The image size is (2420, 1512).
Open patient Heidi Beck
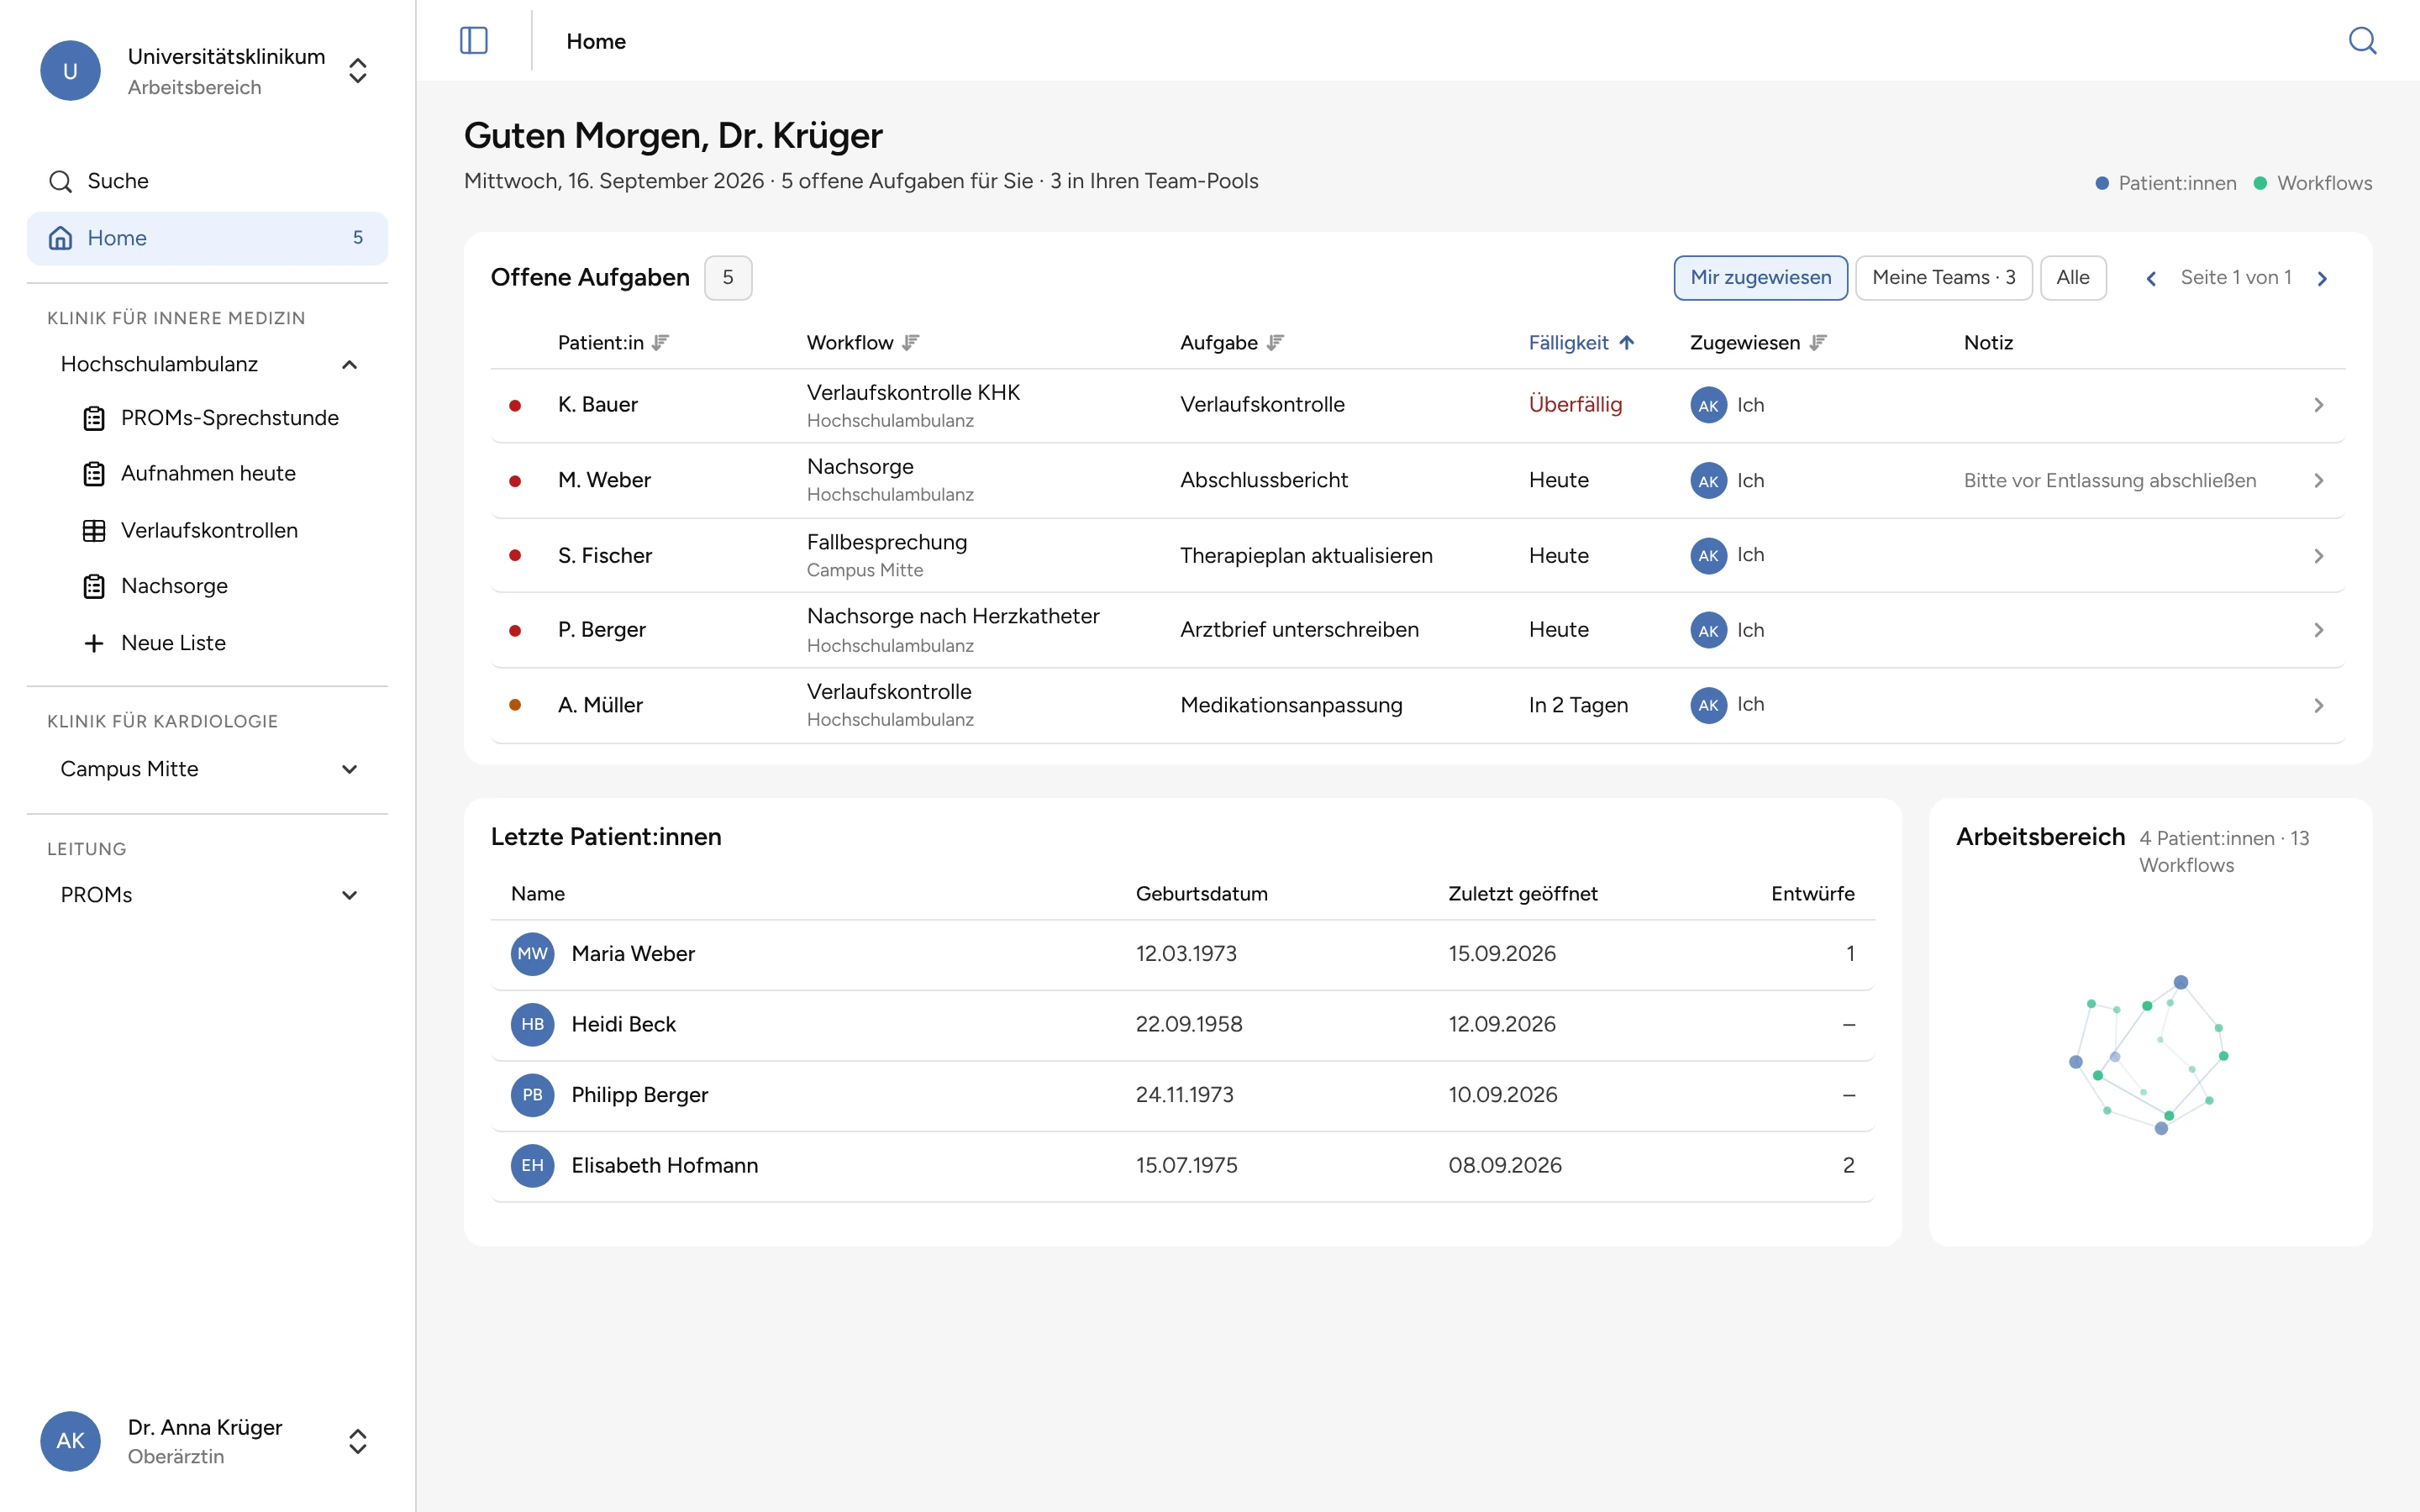(1182, 1025)
